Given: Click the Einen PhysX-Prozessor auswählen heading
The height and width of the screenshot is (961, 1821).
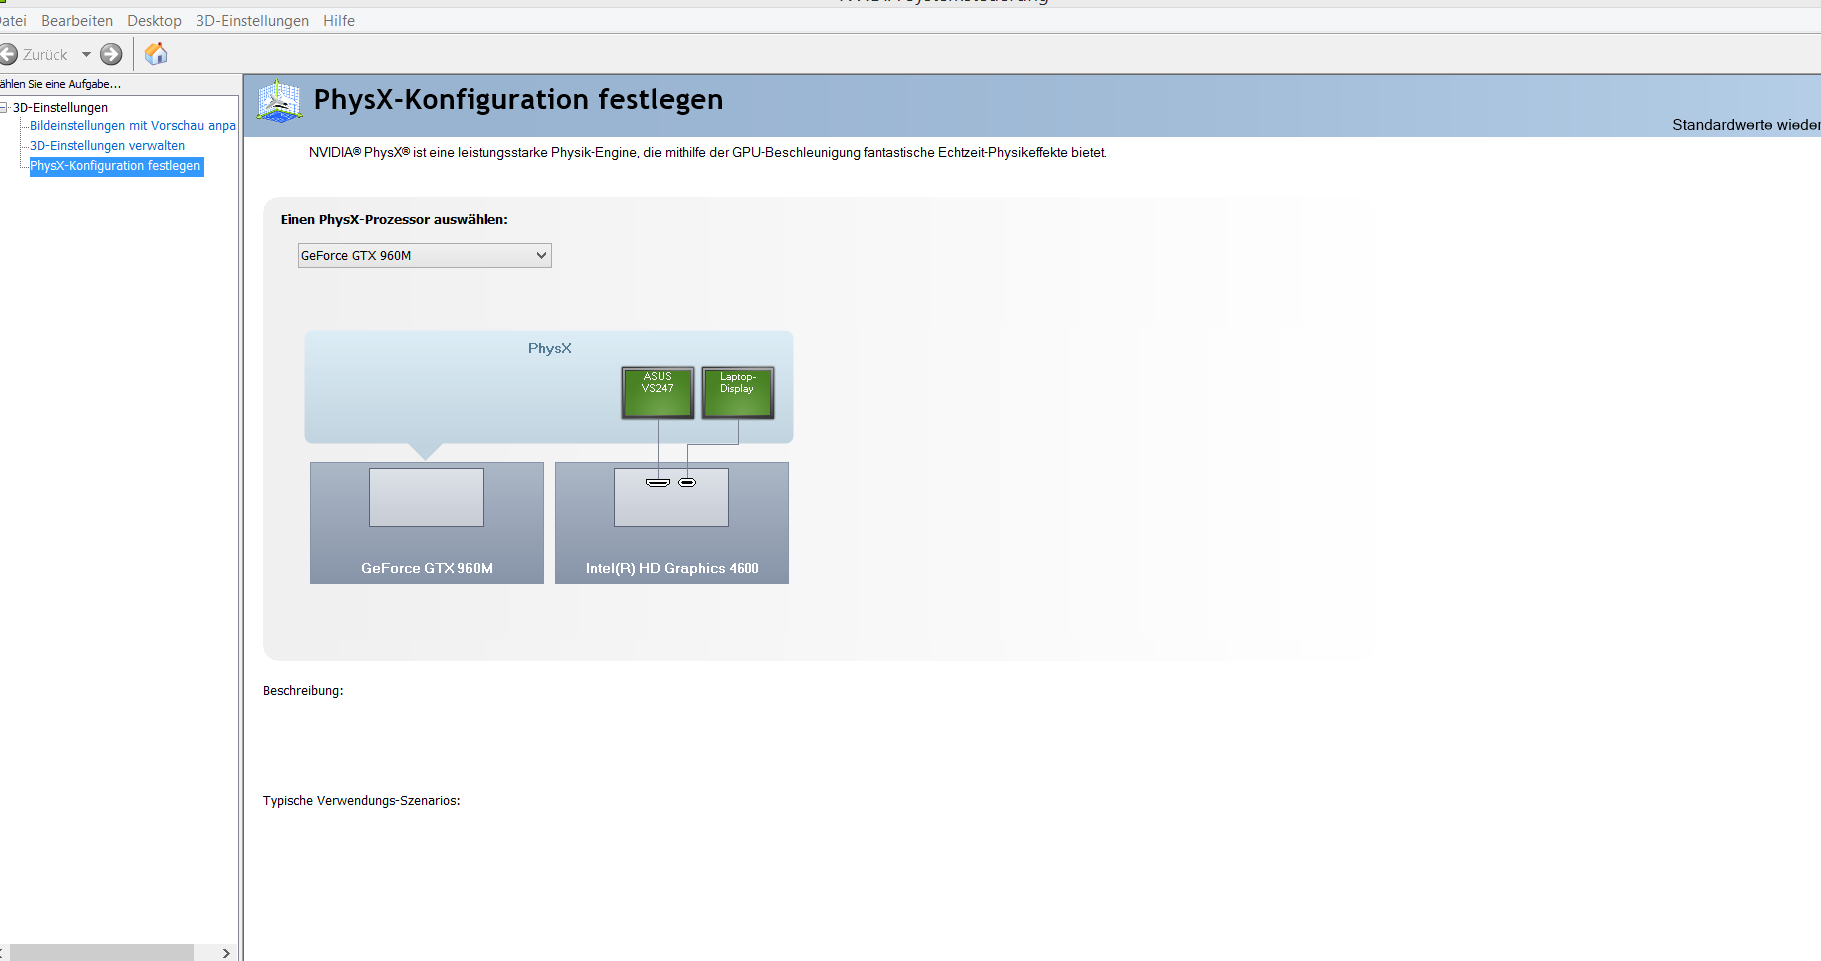Looking at the screenshot, I should pyautogui.click(x=394, y=220).
